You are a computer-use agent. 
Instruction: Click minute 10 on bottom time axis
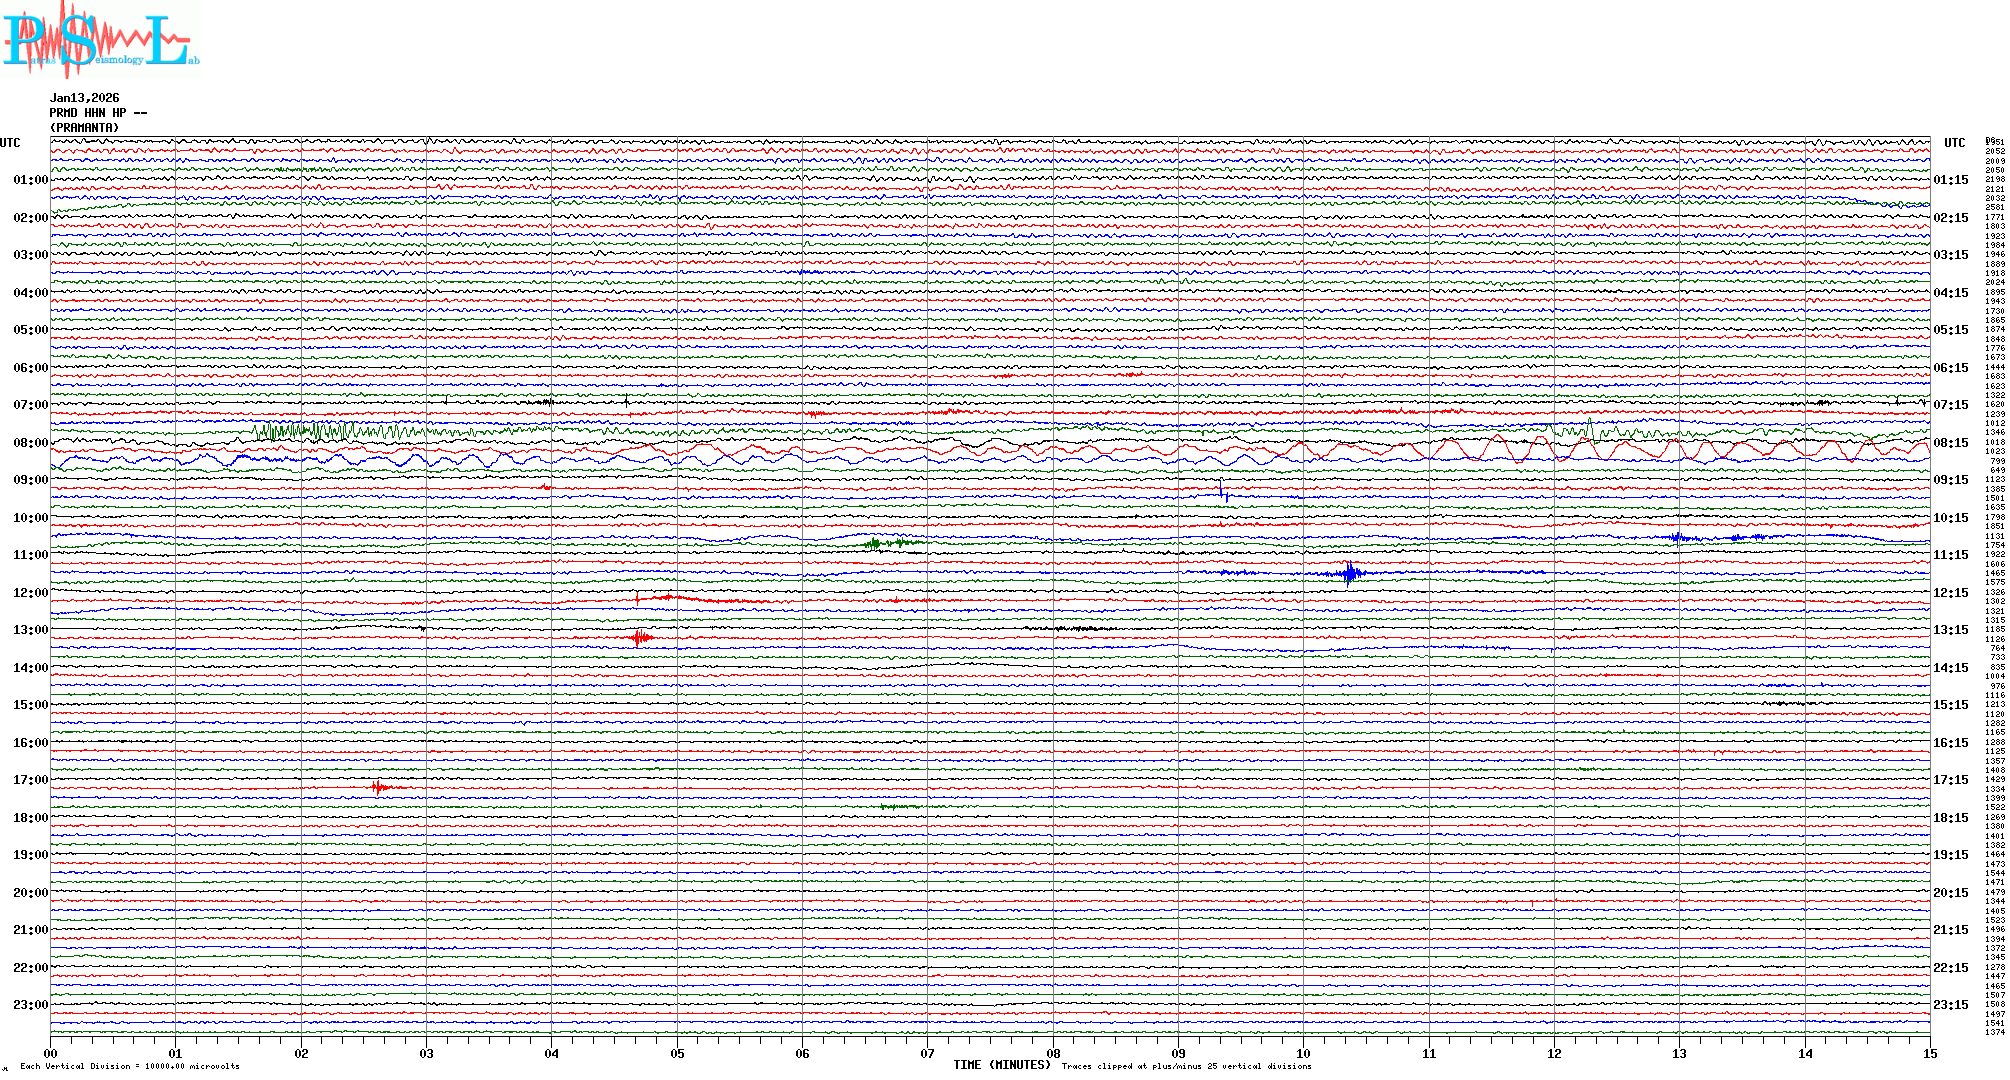(1303, 1054)
